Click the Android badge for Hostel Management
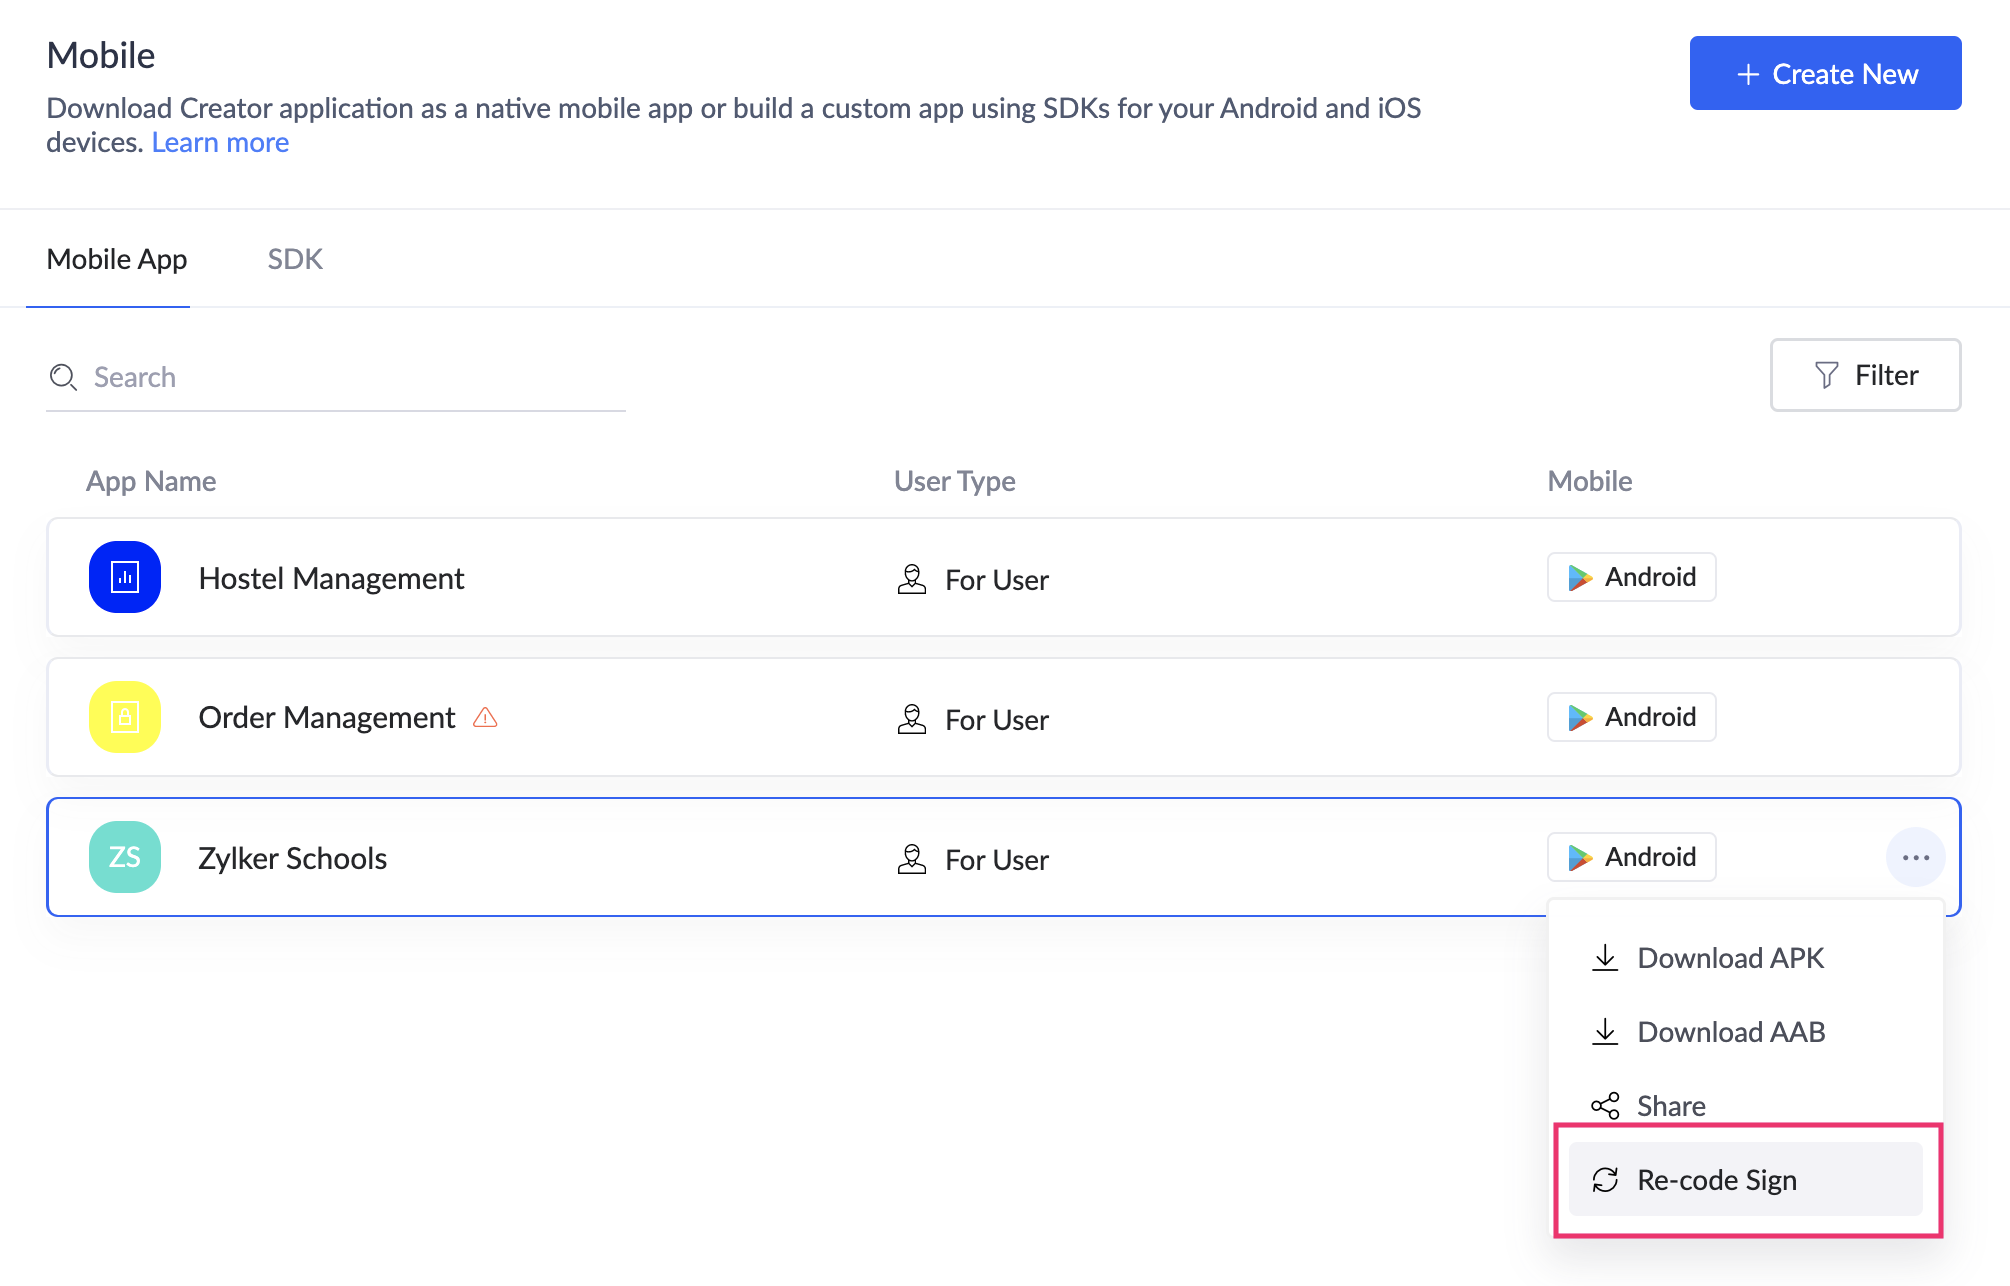 (x=1631, y=577)
